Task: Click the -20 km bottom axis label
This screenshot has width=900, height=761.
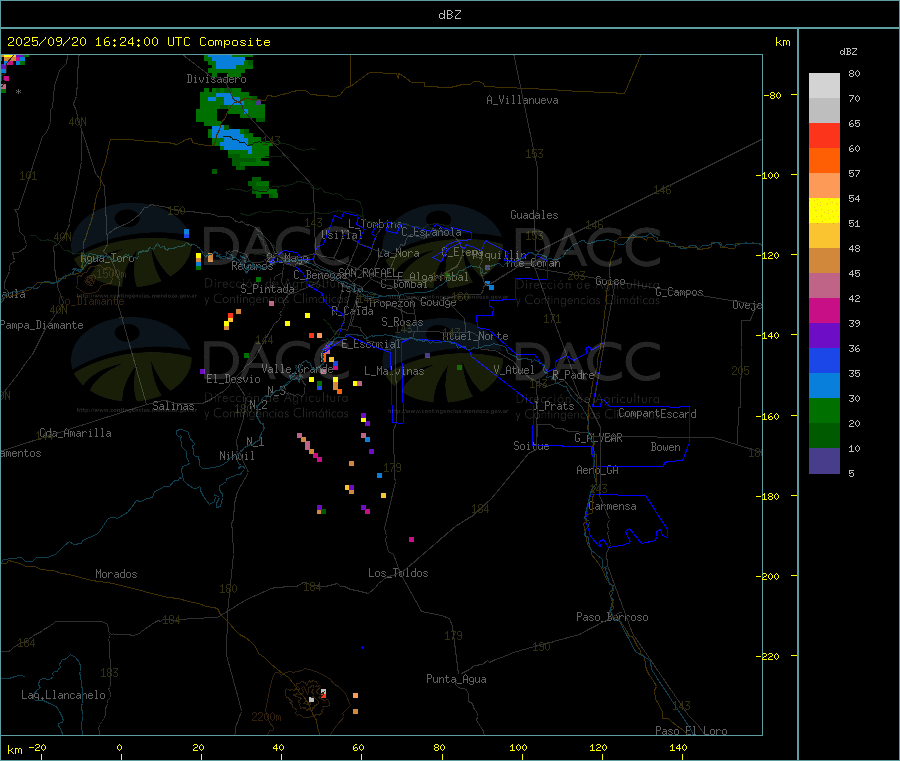Action: tap(37, 747)
